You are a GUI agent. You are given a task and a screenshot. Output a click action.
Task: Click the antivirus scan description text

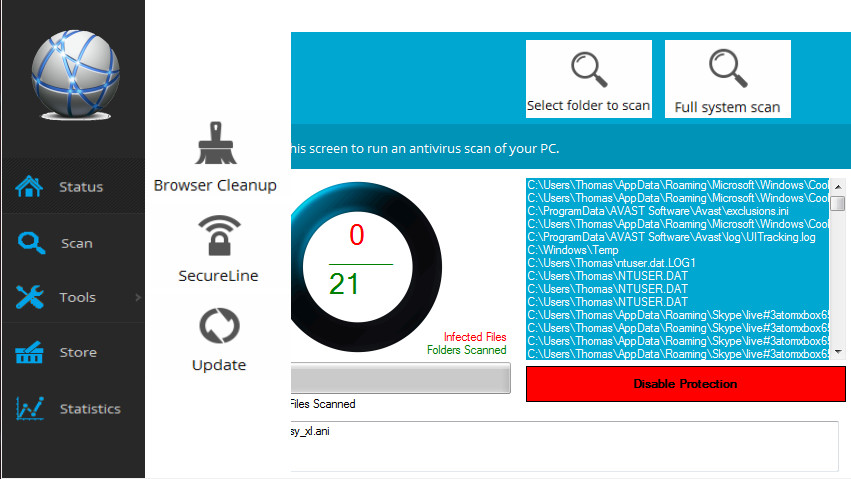click(x=425, y=149)
